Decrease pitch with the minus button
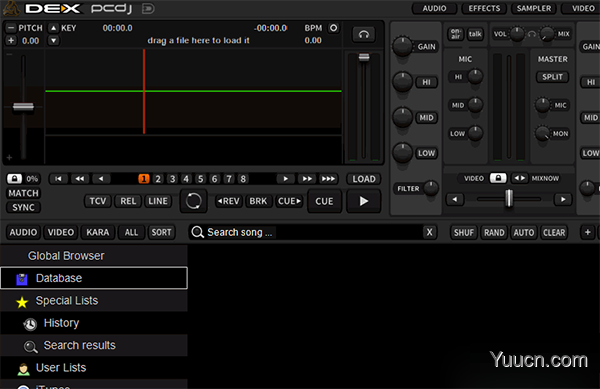Screen dimensions: 600x389 pos(11,28)
